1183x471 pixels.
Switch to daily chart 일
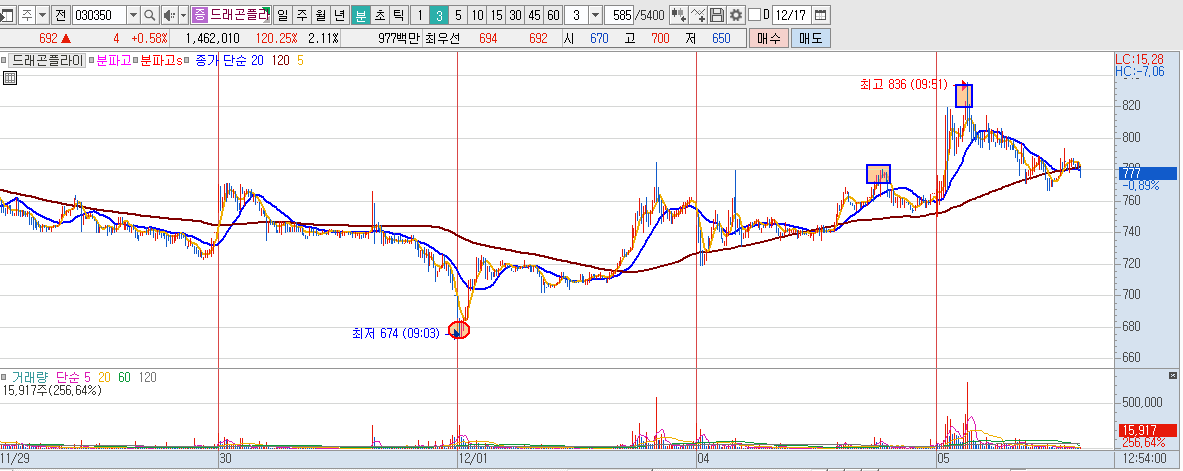point(282,14)
